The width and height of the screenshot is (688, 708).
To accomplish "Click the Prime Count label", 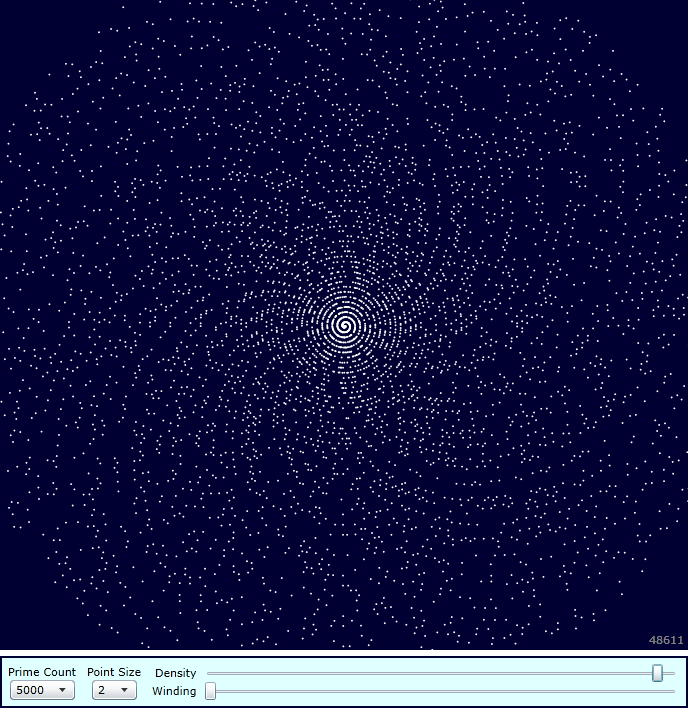I will pyautogui.click(x=42, y=672).
